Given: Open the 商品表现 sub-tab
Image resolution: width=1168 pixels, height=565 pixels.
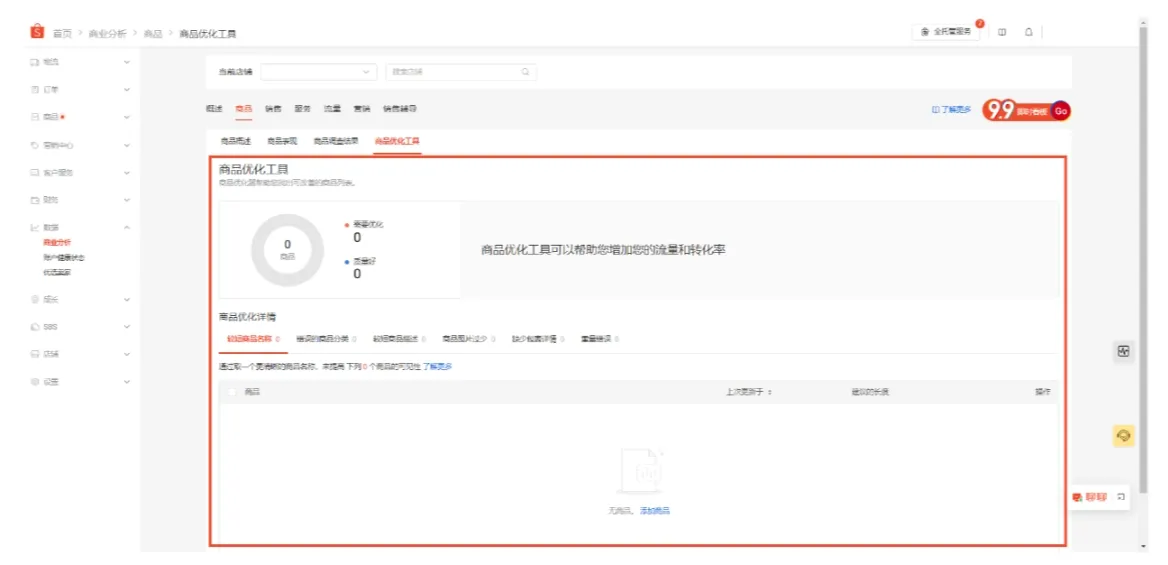Looking at the screenshot, I should pos(282,141).
